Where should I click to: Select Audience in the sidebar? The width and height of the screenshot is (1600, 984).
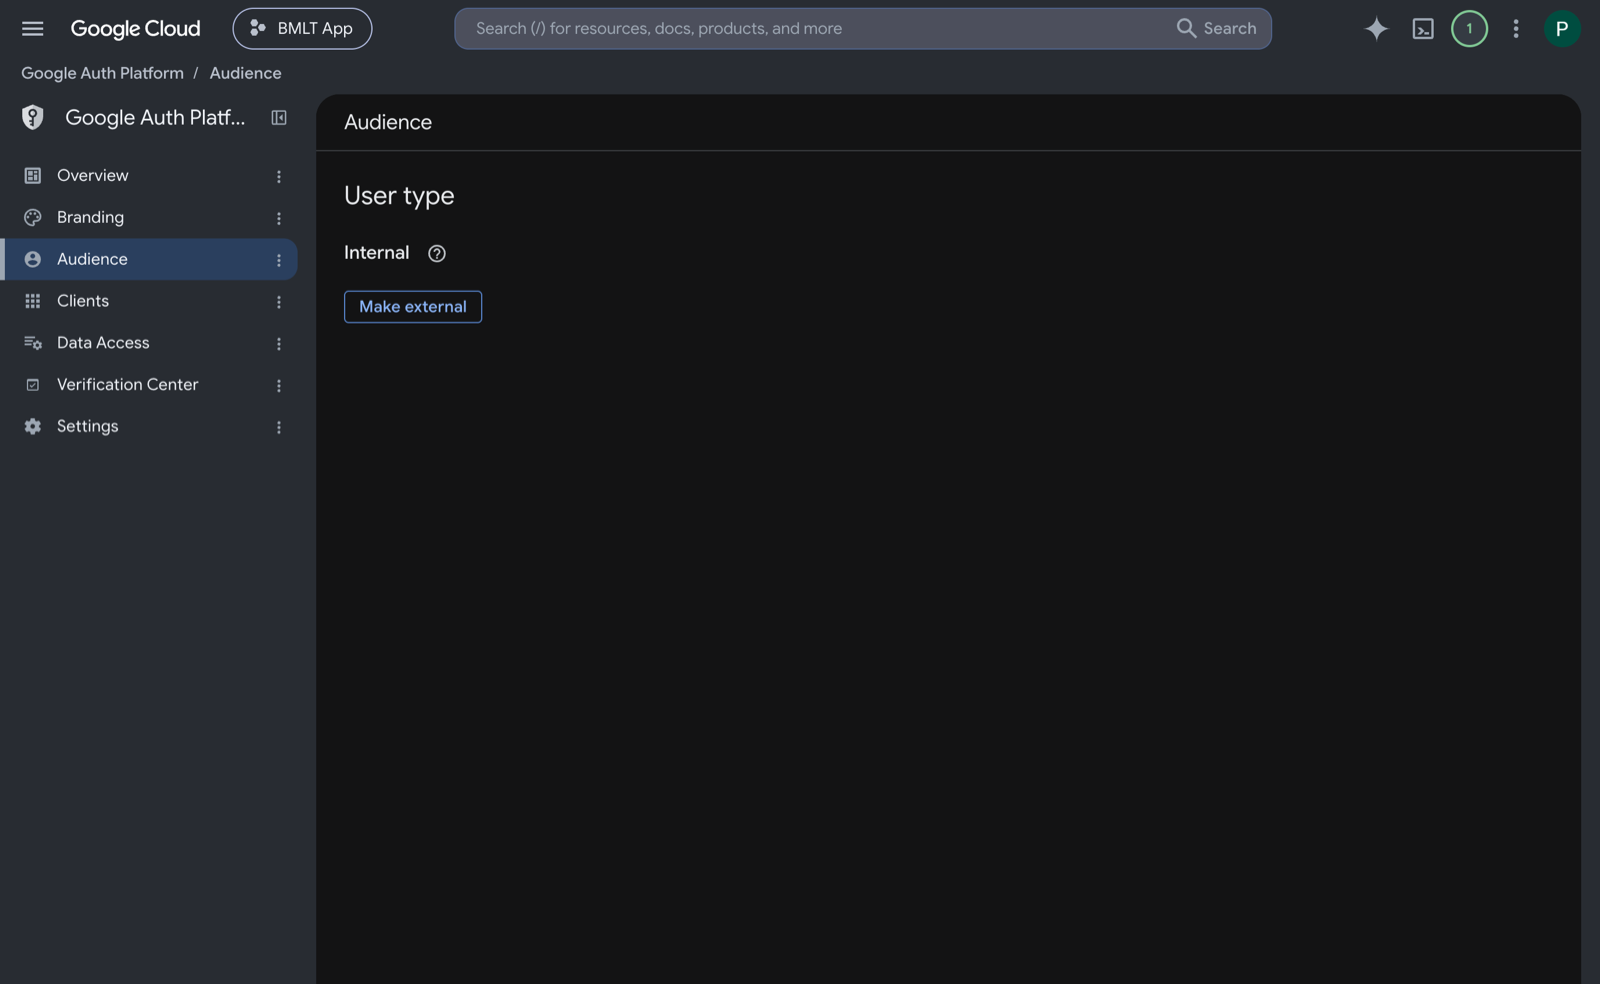[150, 260]
